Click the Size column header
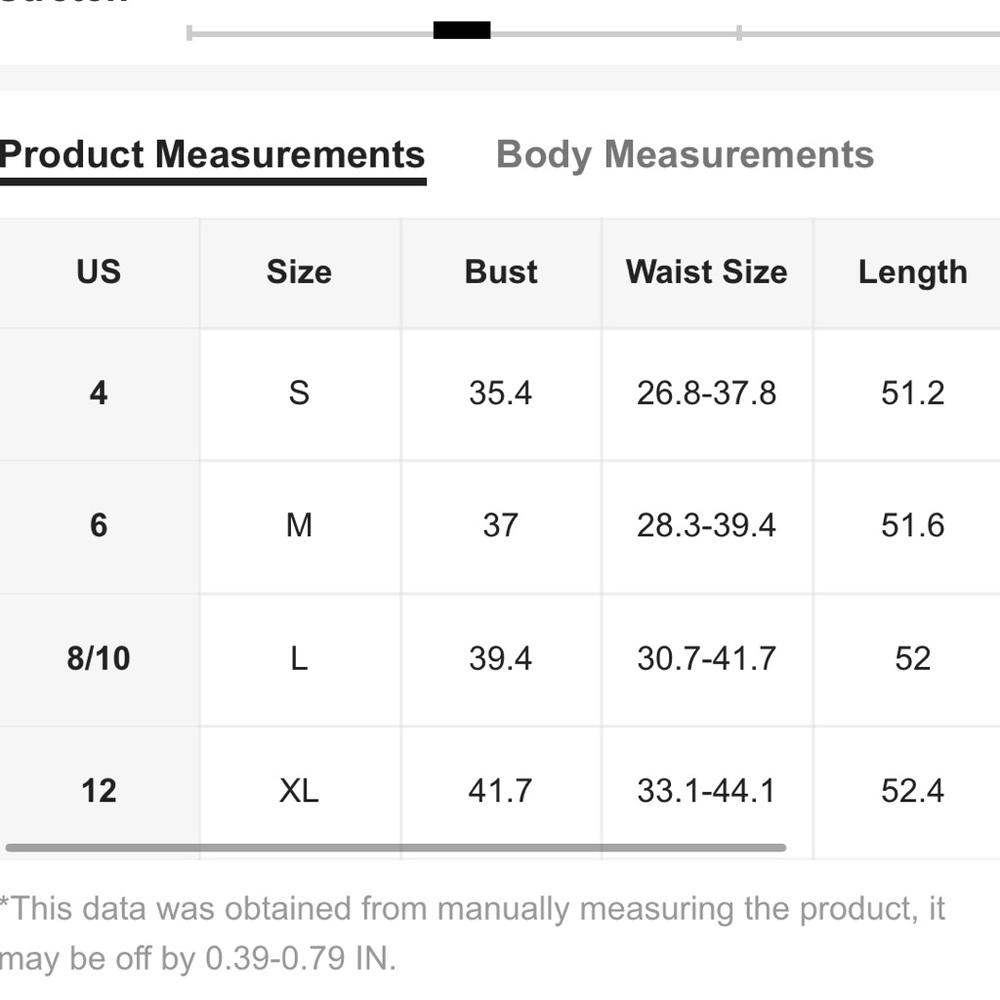The width and height of the screenshot is (1000, 1000). pyautogui.click(x=300, y=273)
